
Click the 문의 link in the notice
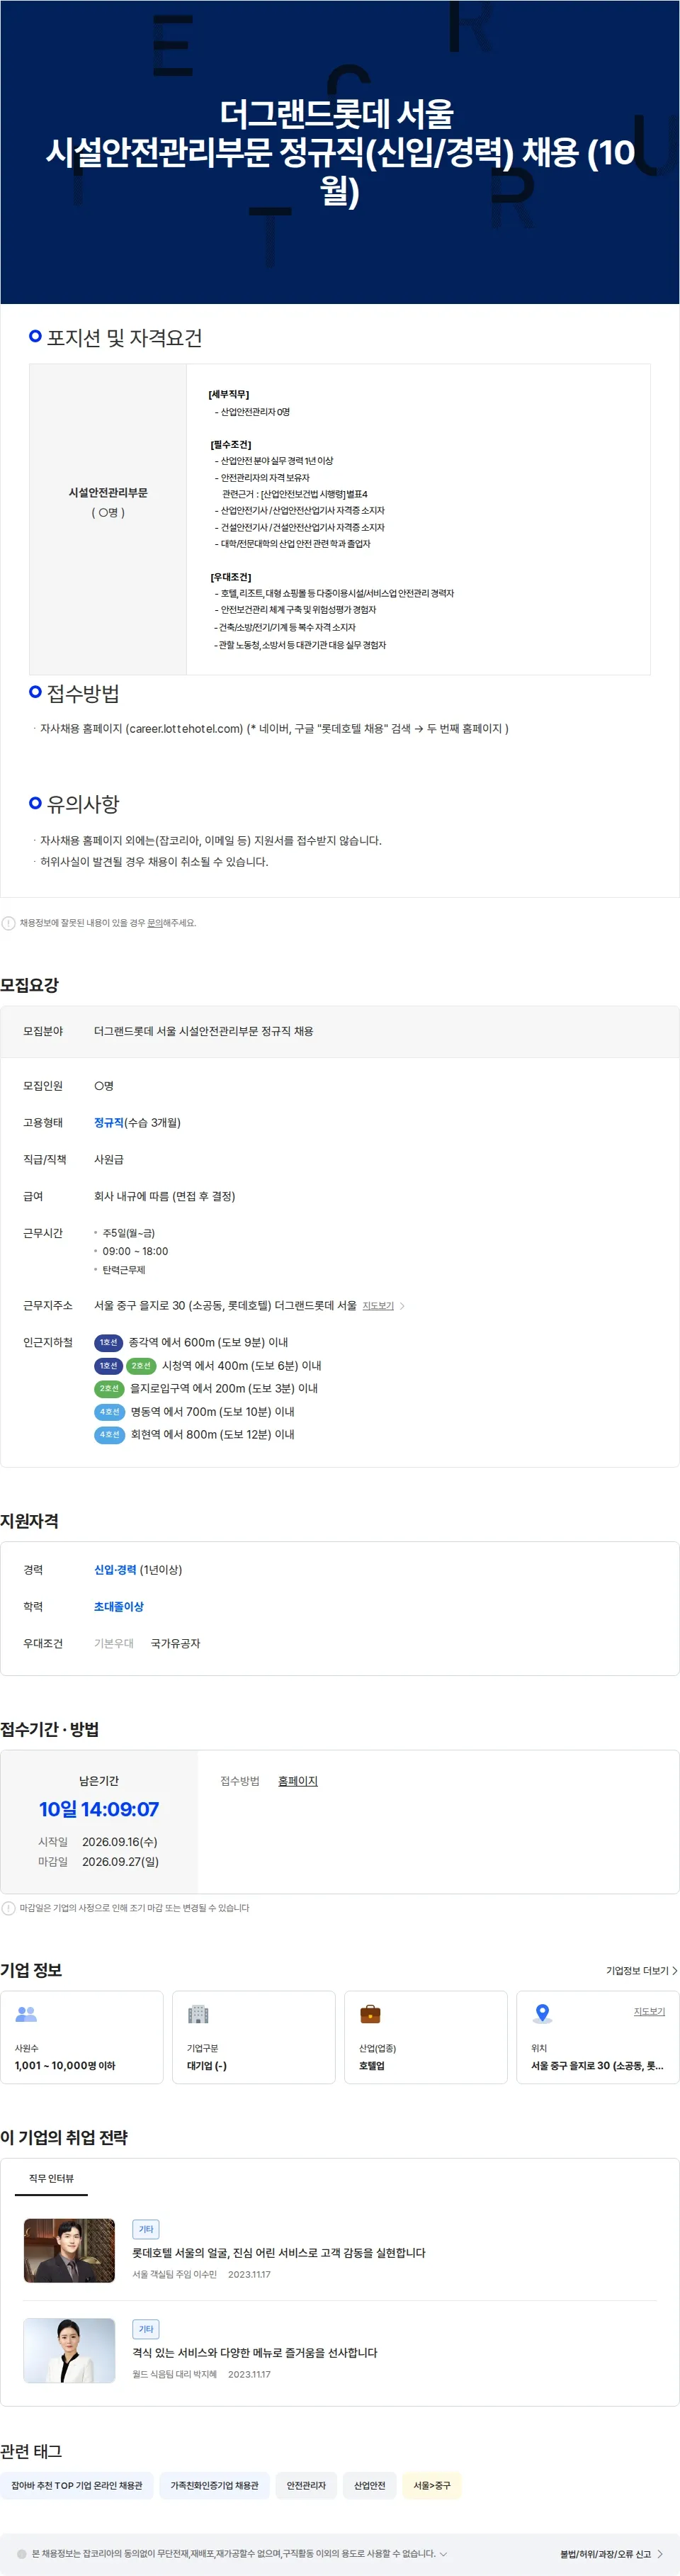click(154, 923)
